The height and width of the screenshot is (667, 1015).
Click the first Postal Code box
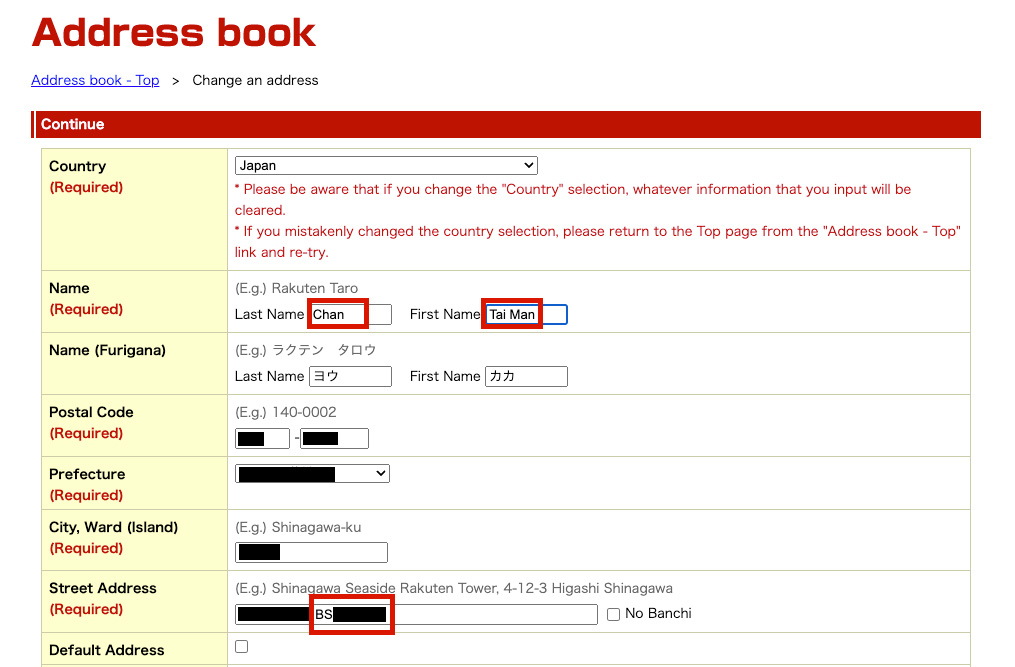click(x=262, y=438)
